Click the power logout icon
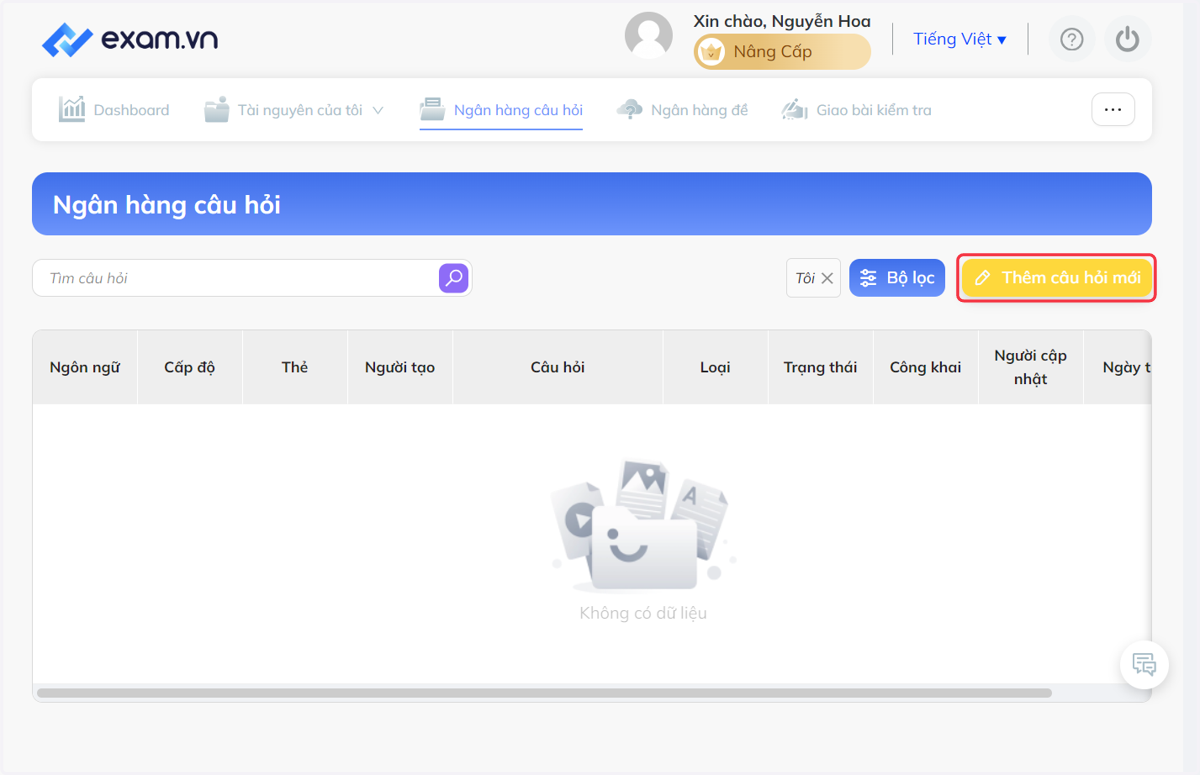1200x775 pixels. pos(1128,39)
